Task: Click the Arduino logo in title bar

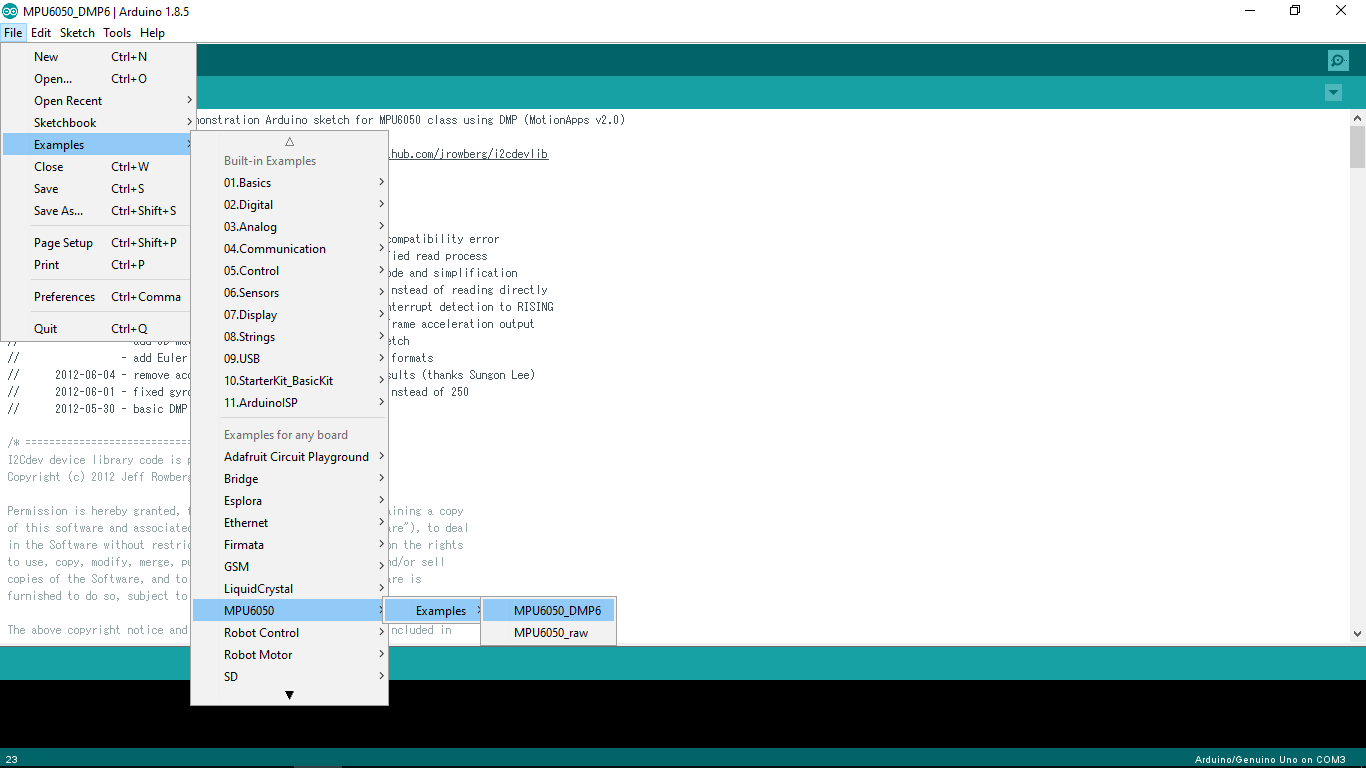Action: pyautogui.click(x=10, y=11)
